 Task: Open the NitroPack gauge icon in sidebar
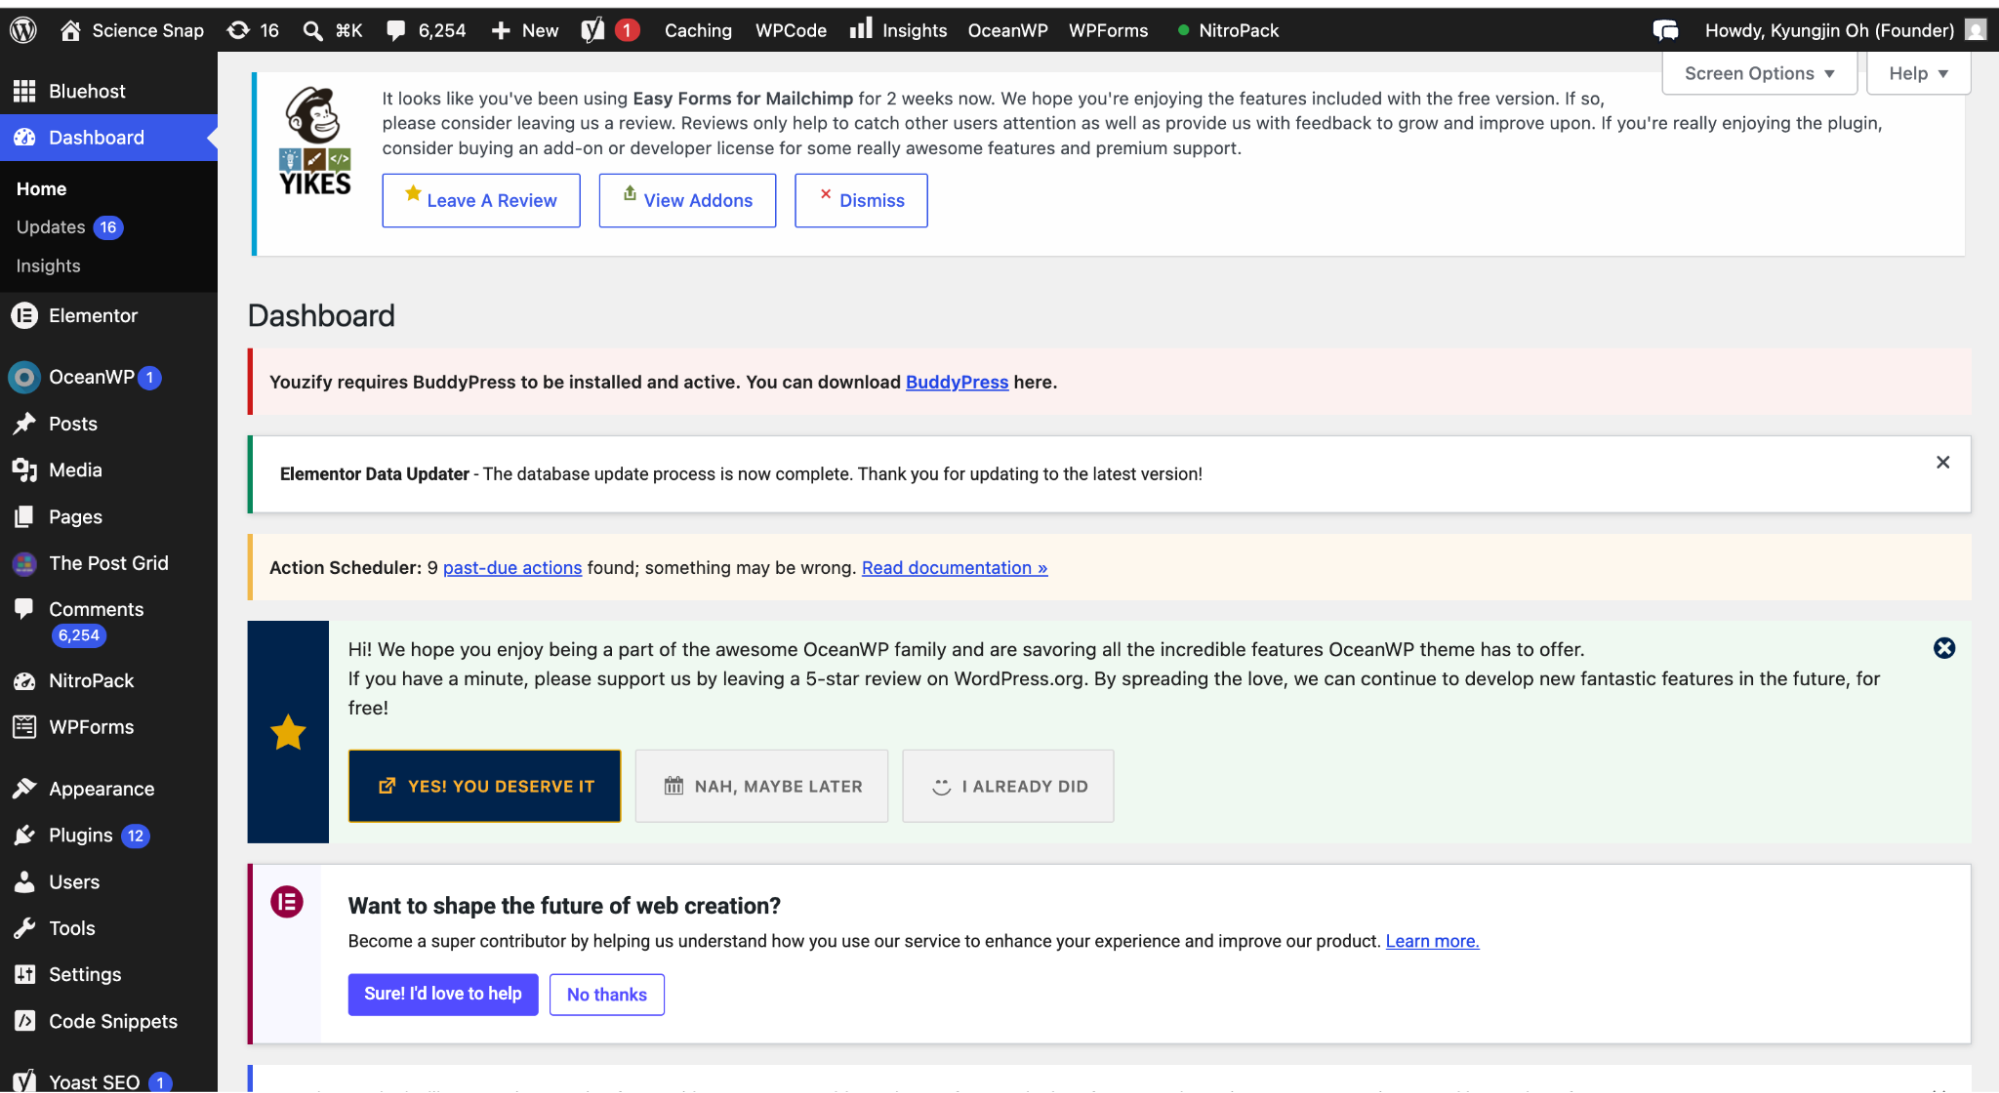click(24, 681)
